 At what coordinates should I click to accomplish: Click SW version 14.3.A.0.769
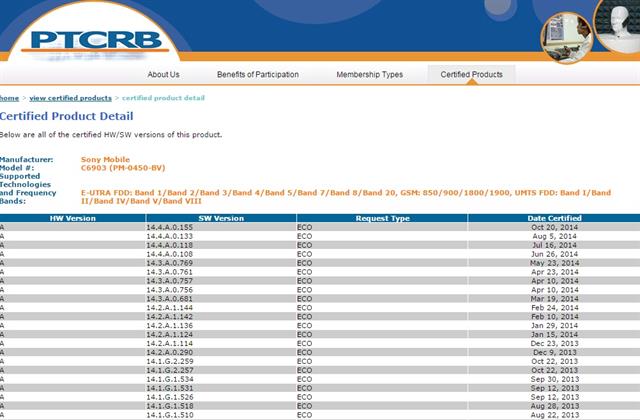(170, 263)
